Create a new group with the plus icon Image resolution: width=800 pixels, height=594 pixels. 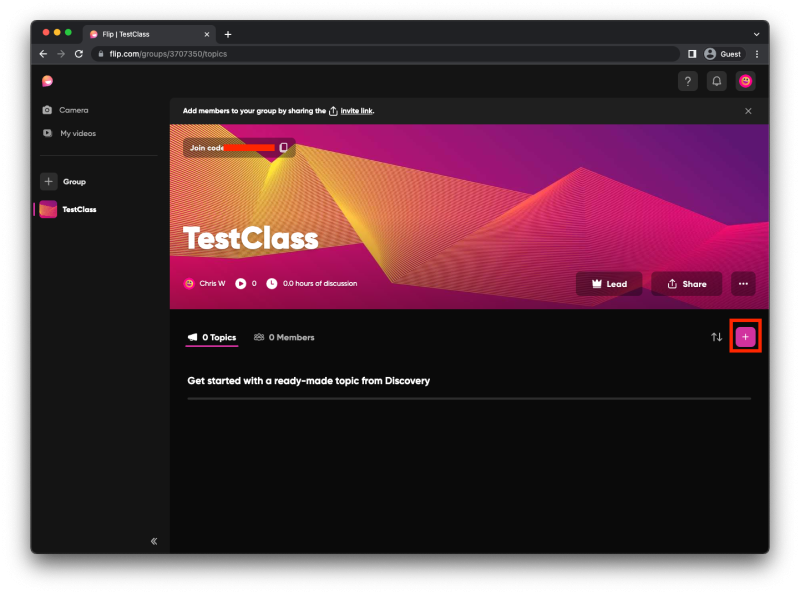48,181
